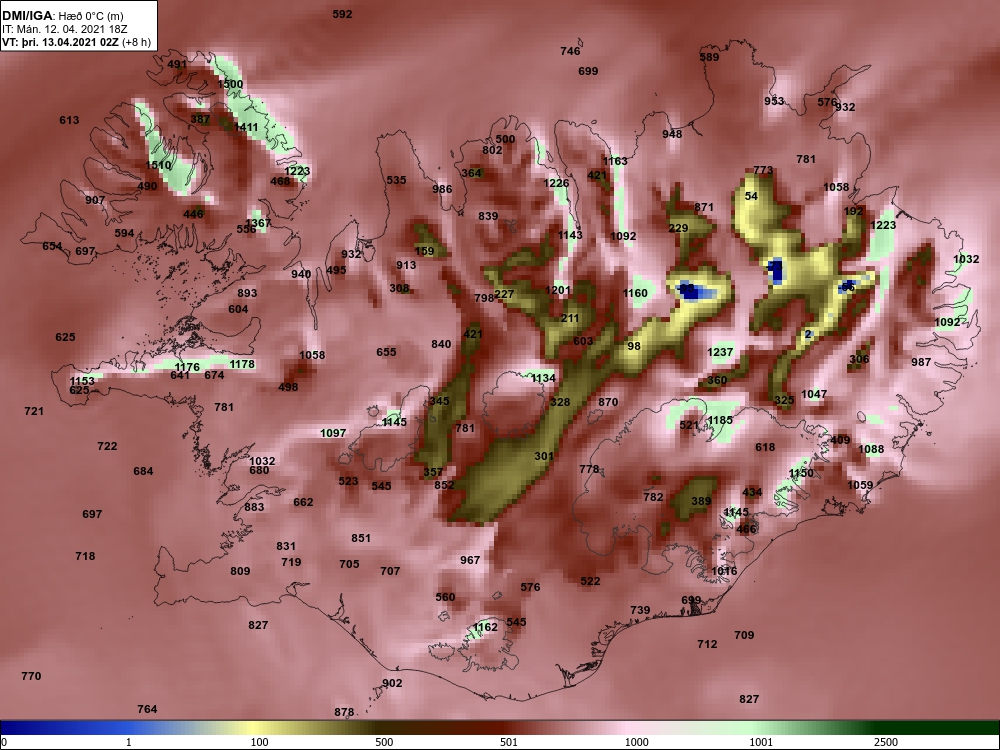
Task: Select the map value 746
Action: click(570, 51)
